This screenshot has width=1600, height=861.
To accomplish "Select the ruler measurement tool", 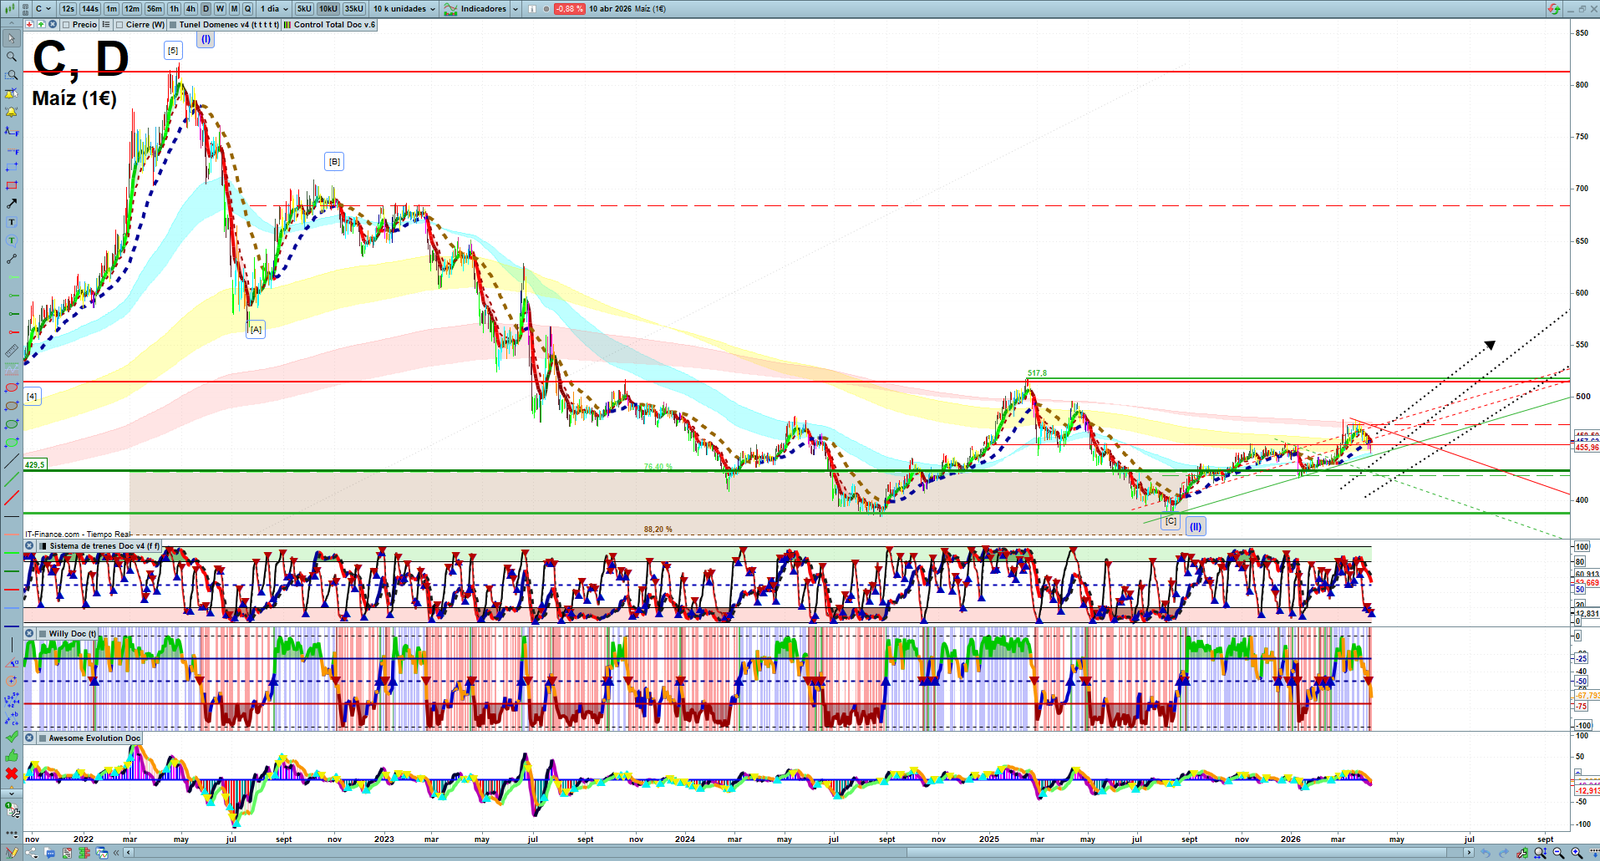I will click(11, 351).
